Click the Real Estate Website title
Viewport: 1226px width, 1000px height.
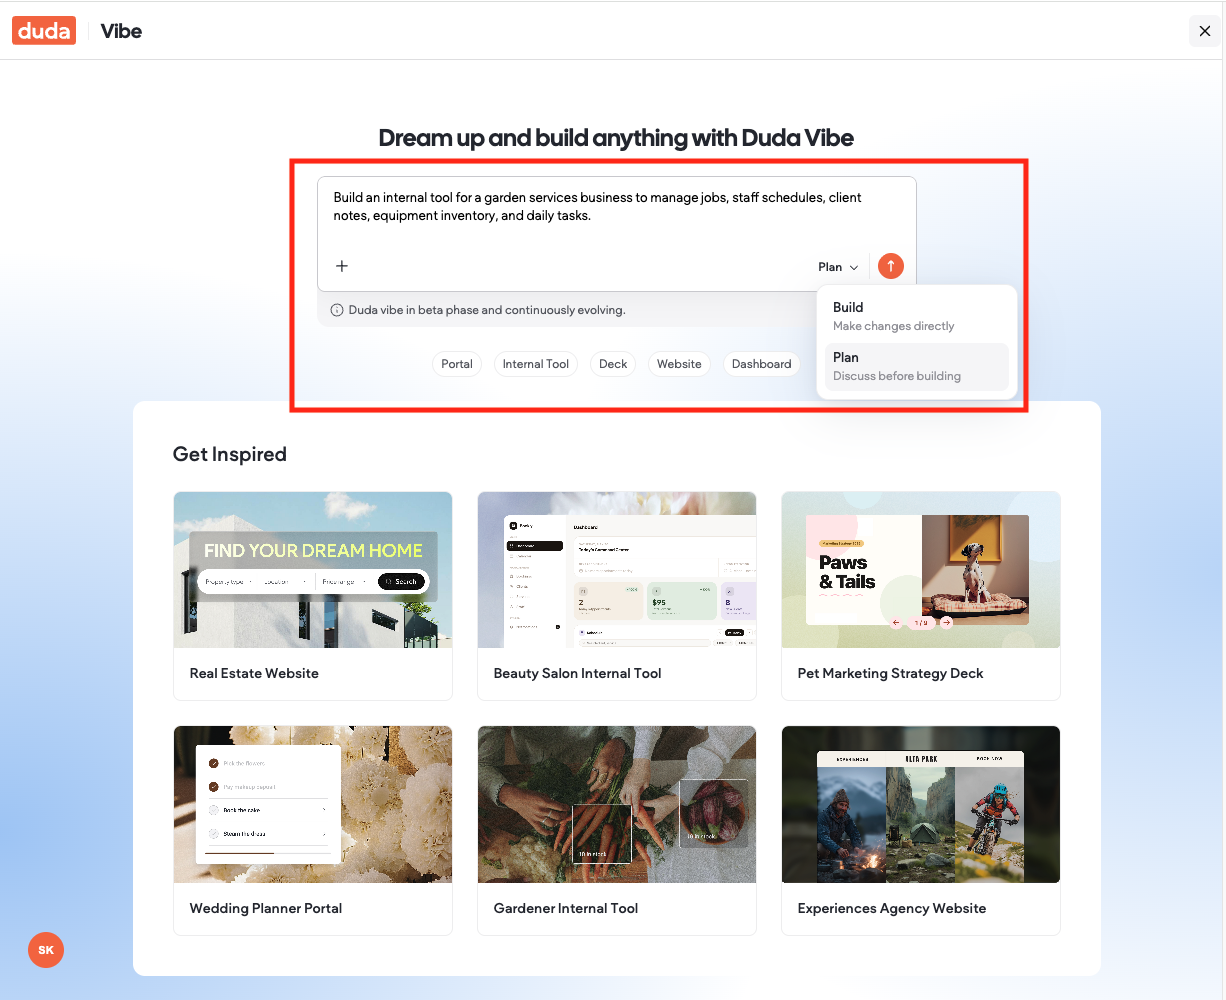pyautogui.click(x=254, y=674)
